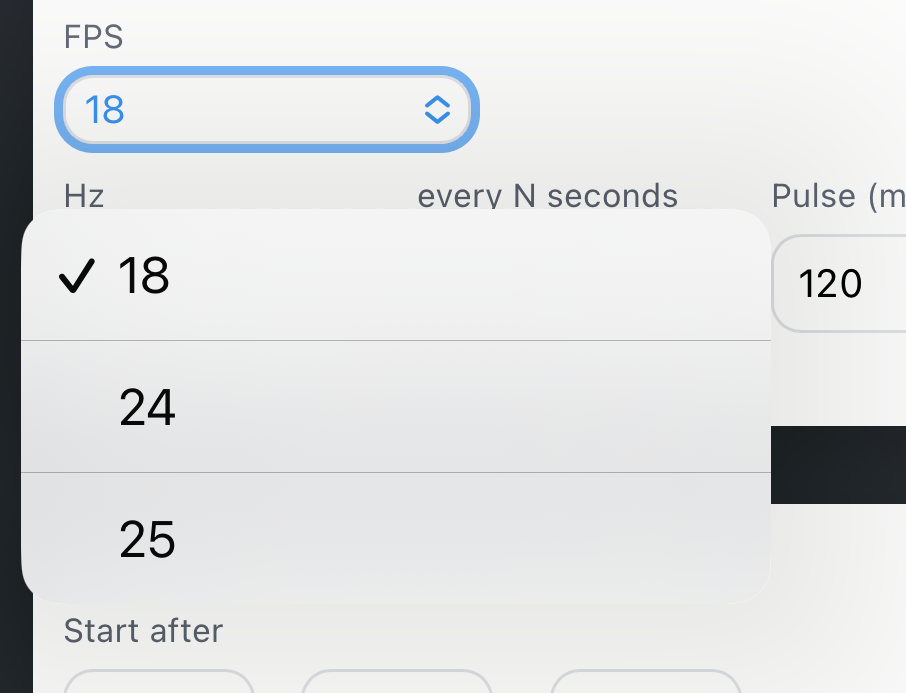Focus the rightmost field under Start after

(645, 682)
